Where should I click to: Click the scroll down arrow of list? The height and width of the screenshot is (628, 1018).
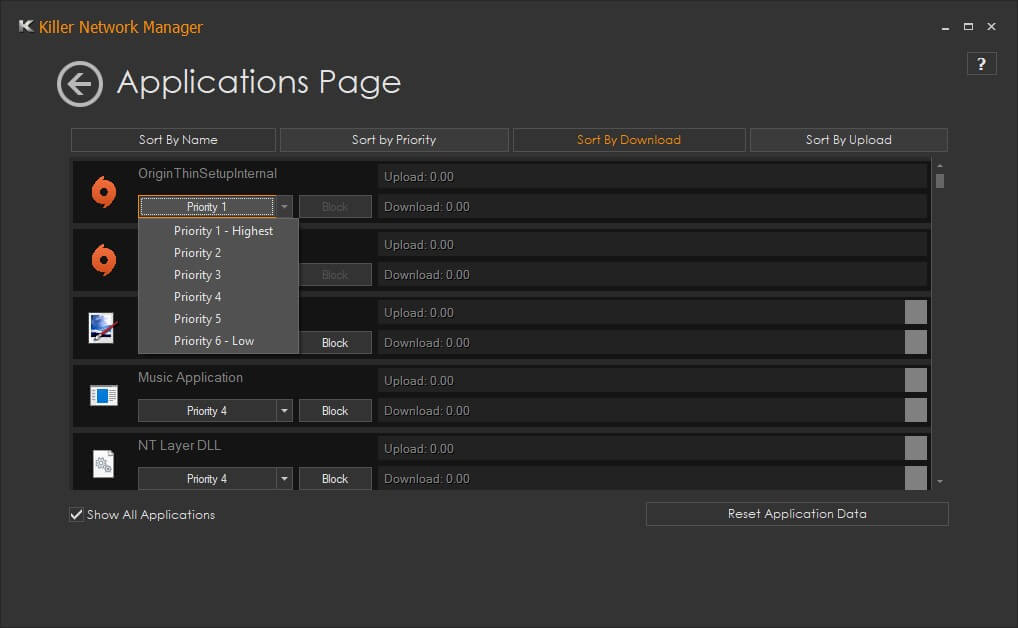tap(939, 482)
